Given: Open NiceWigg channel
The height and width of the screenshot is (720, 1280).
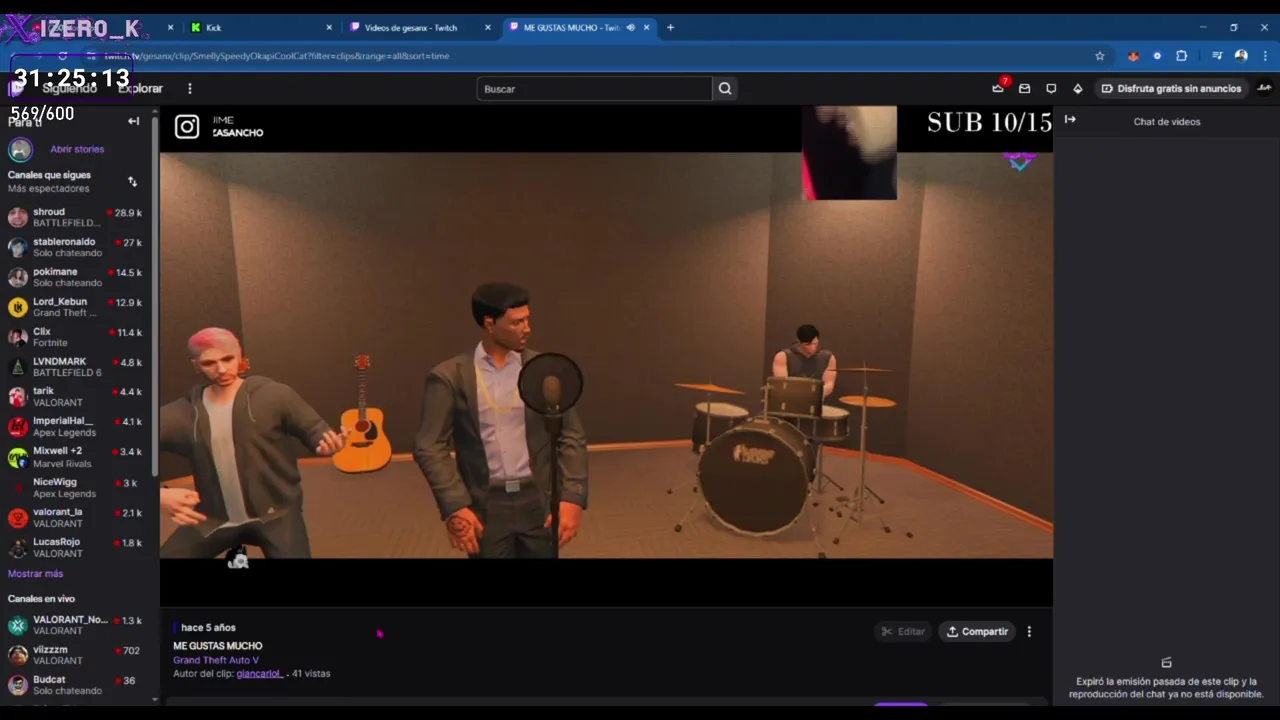Looking at the screenshot, I should (x=77, y=487).
